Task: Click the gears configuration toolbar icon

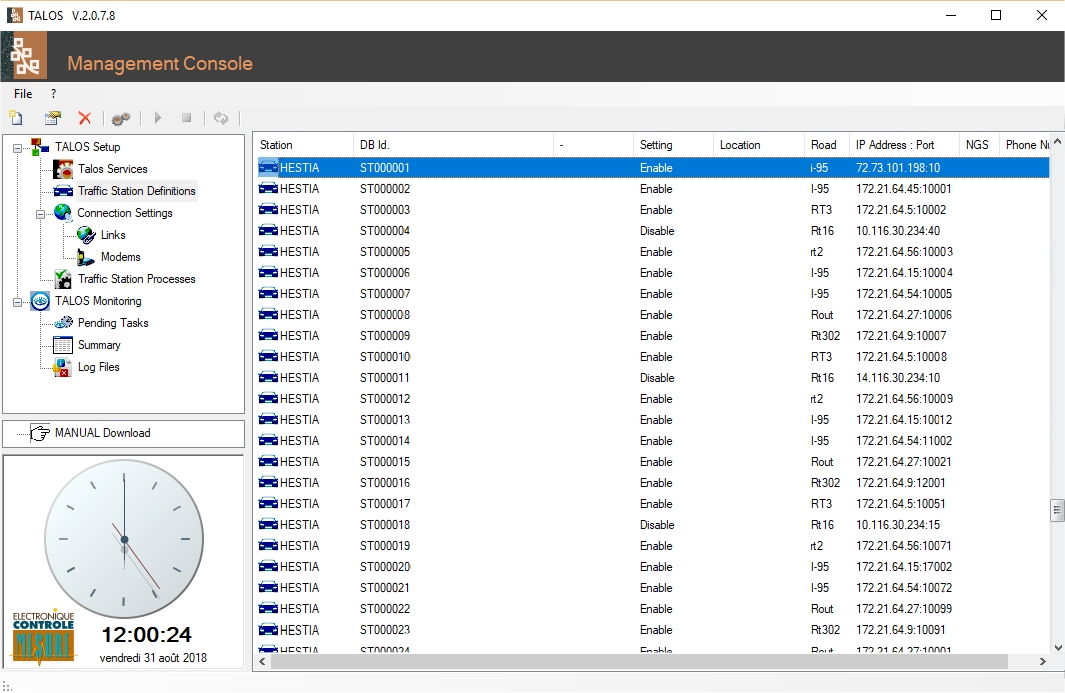Action: point(121,118)
